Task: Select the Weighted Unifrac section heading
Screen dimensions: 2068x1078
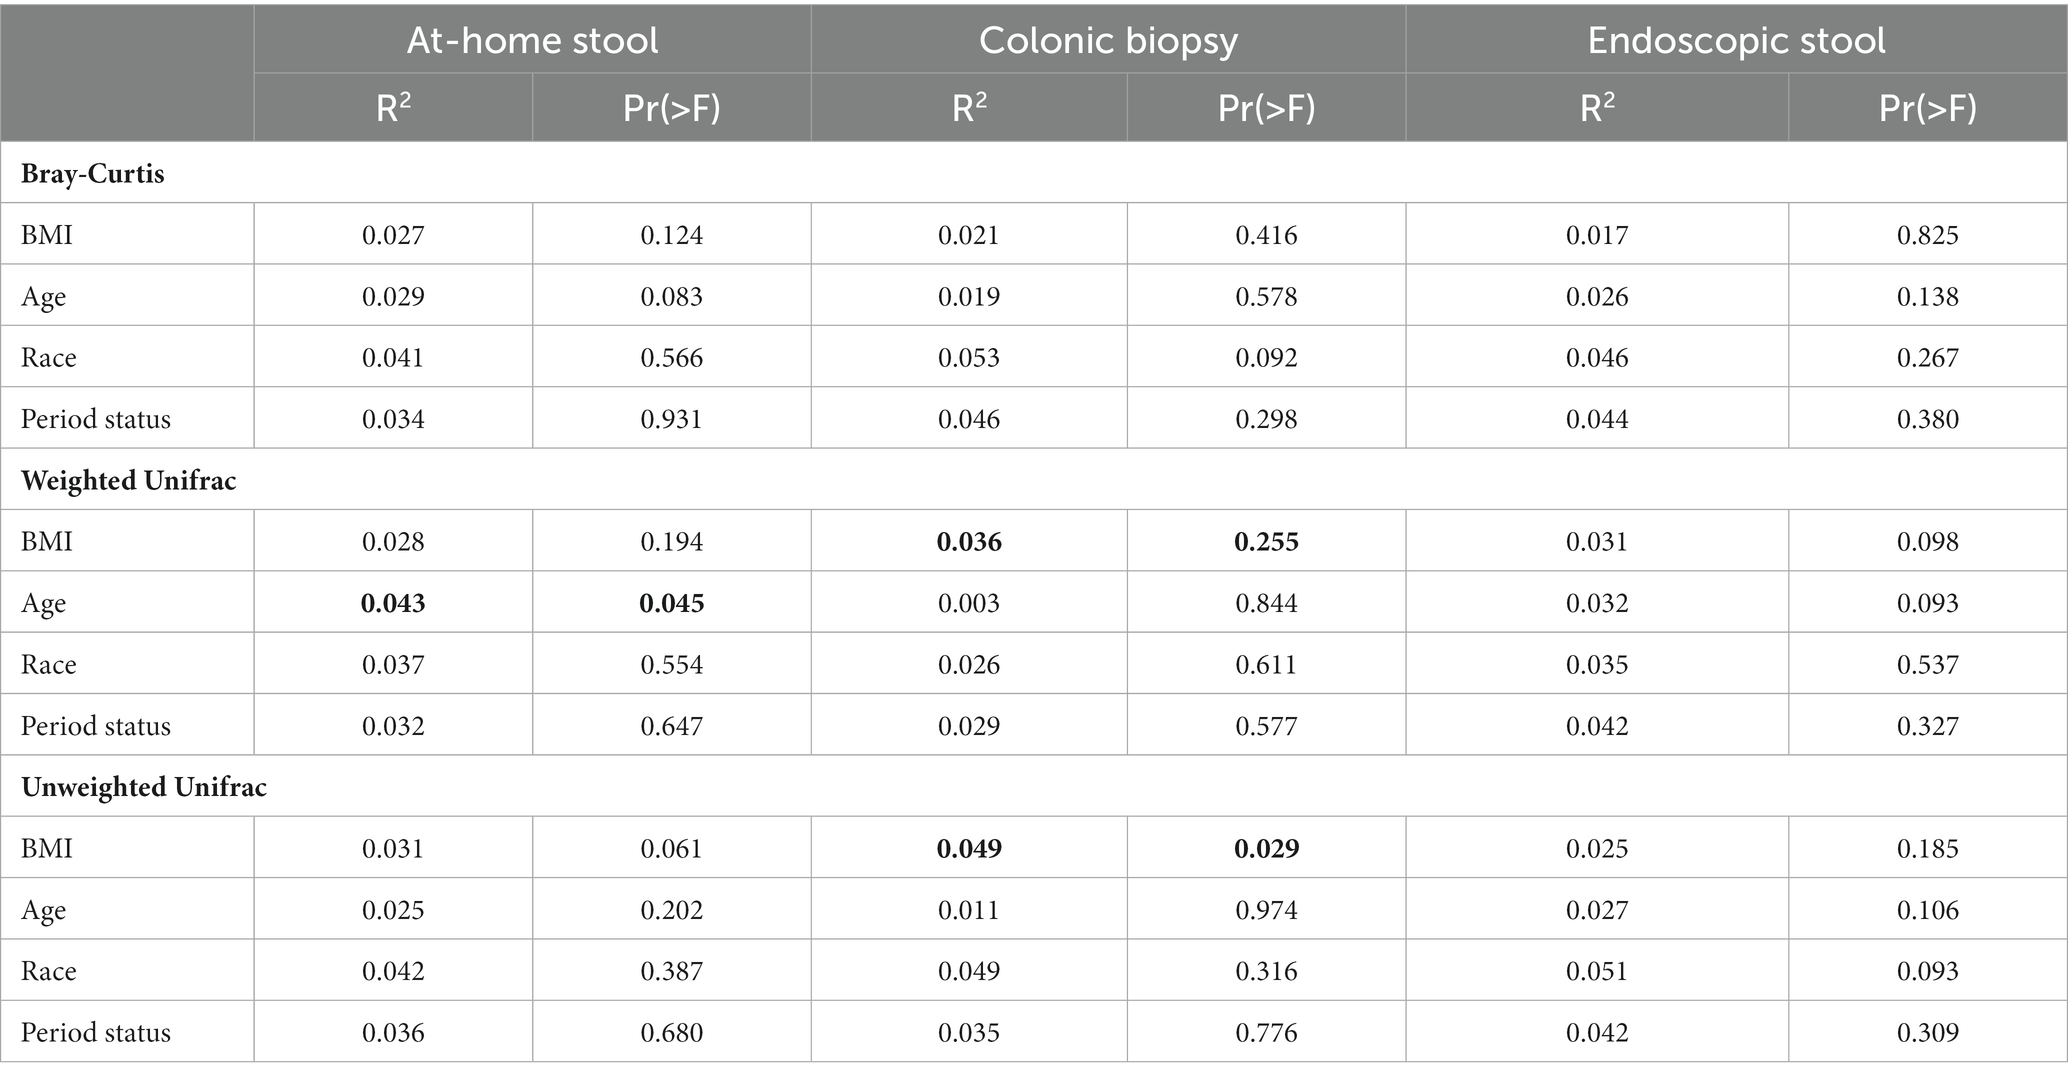Action: pyautogui.click(x=129, y=480)
